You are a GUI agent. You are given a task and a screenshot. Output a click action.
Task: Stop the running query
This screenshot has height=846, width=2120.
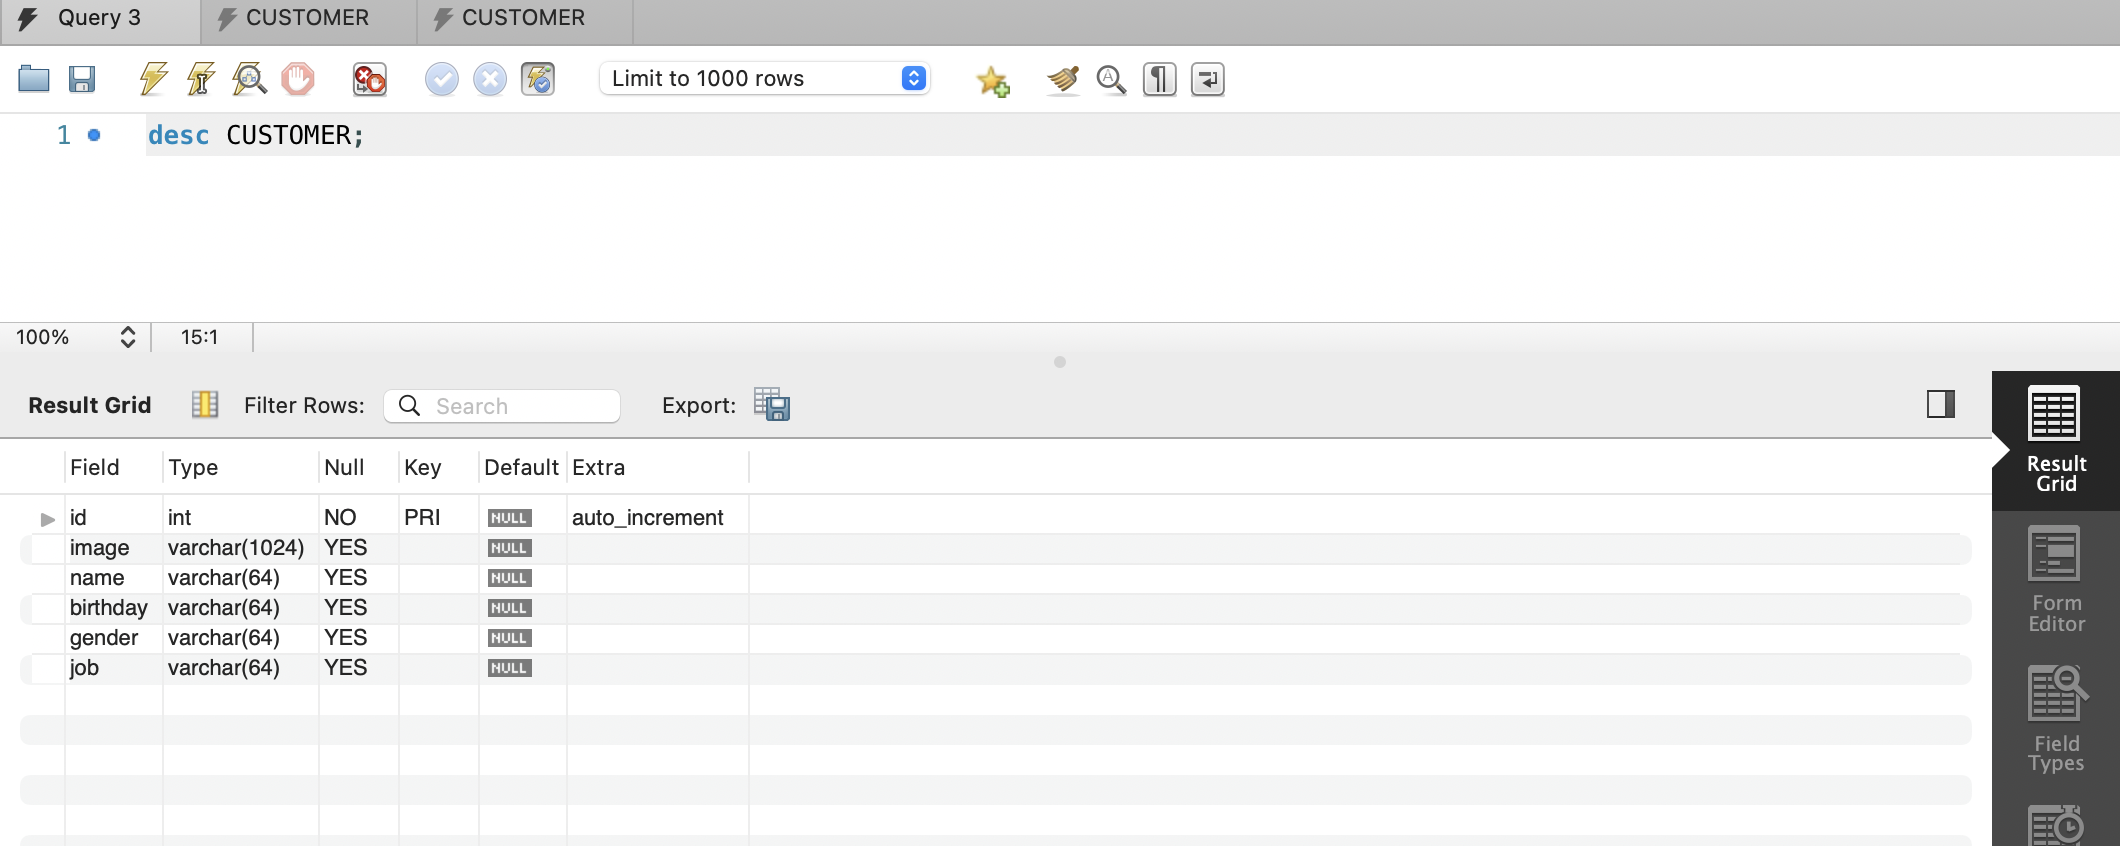298,78
